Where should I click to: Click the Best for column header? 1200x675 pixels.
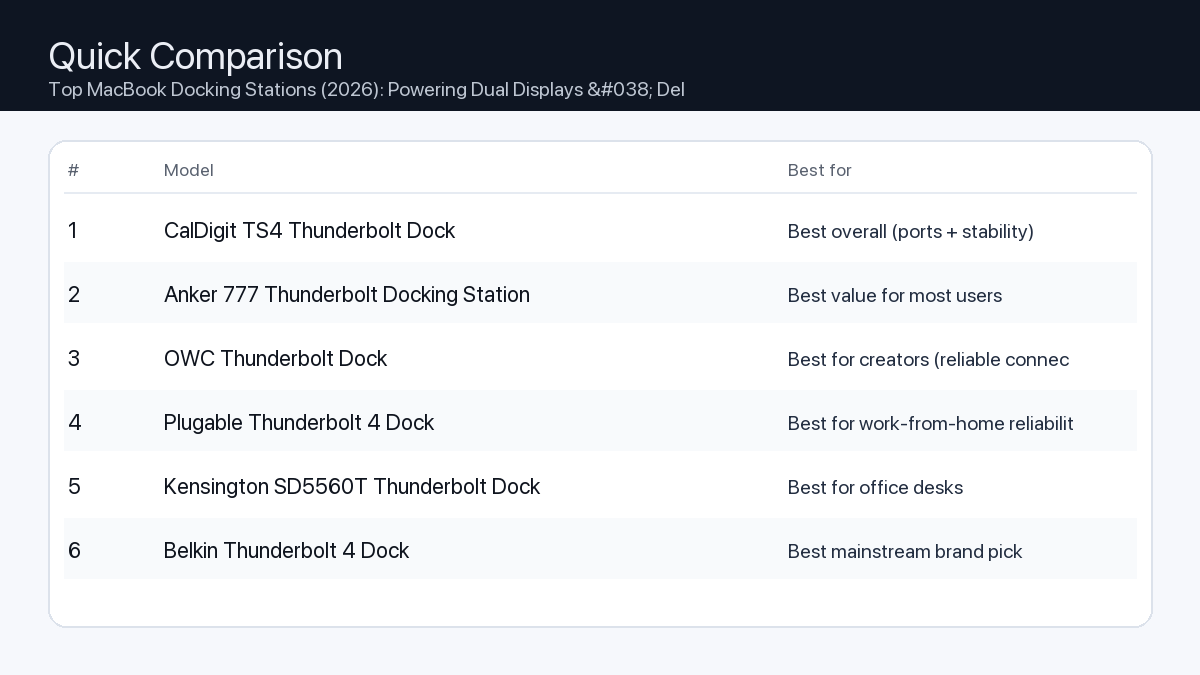point(820,170)
